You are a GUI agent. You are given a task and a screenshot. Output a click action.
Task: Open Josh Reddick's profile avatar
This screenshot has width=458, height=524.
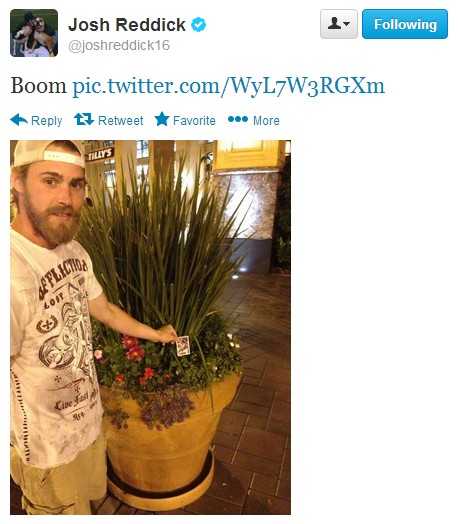point(34,33)
